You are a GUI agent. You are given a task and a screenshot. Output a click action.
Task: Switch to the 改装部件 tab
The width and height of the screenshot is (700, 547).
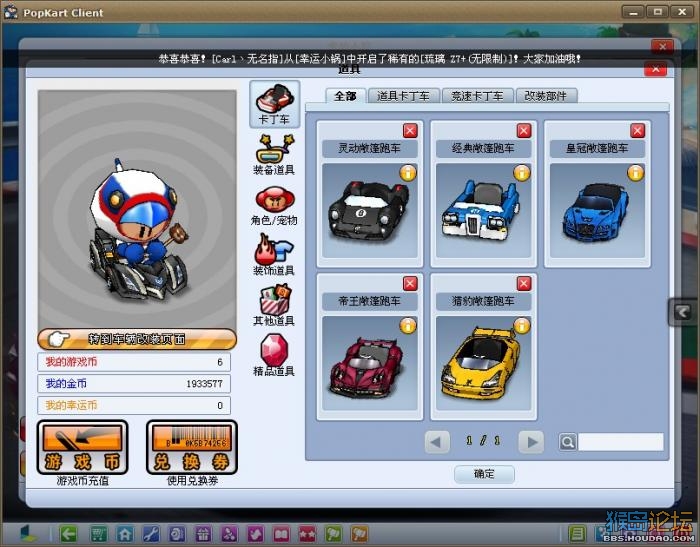(x=546, y=96)
